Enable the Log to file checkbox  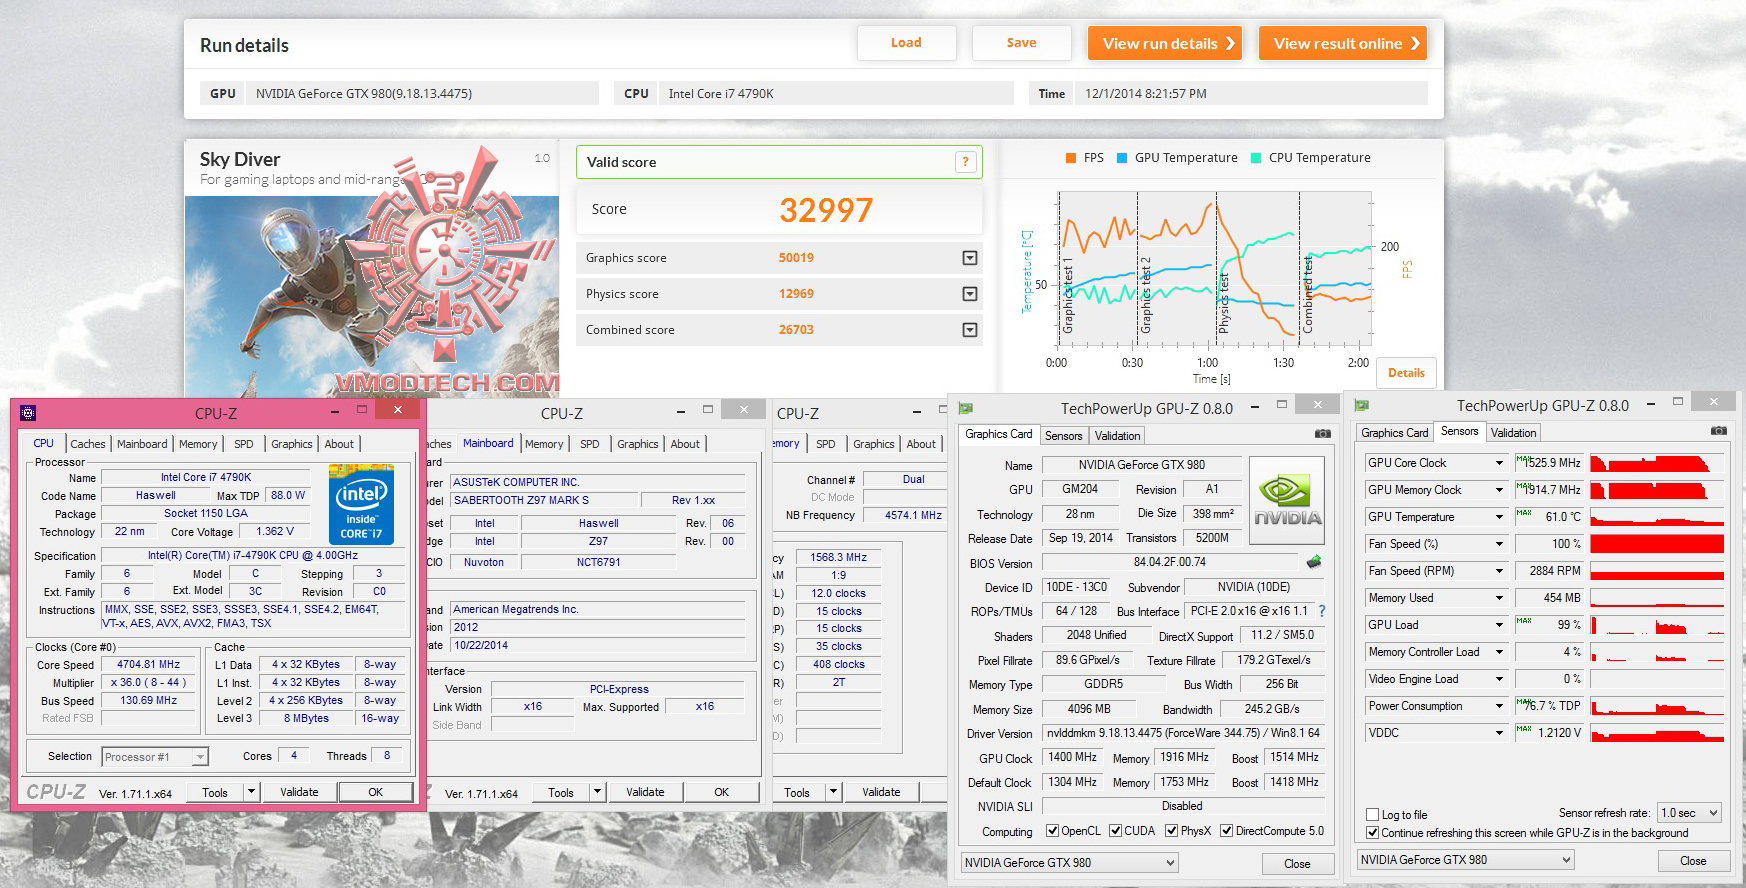1373,815
